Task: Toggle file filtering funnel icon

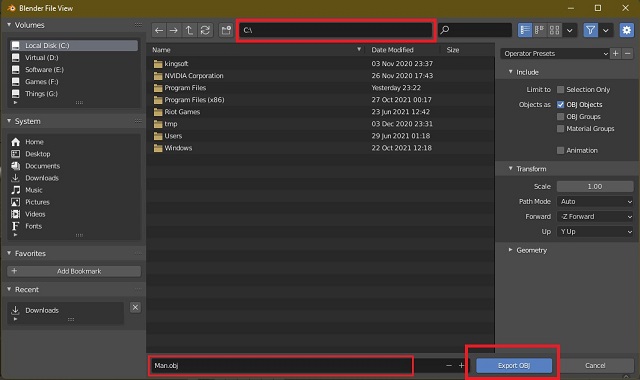Action: [x=590, y=30]
